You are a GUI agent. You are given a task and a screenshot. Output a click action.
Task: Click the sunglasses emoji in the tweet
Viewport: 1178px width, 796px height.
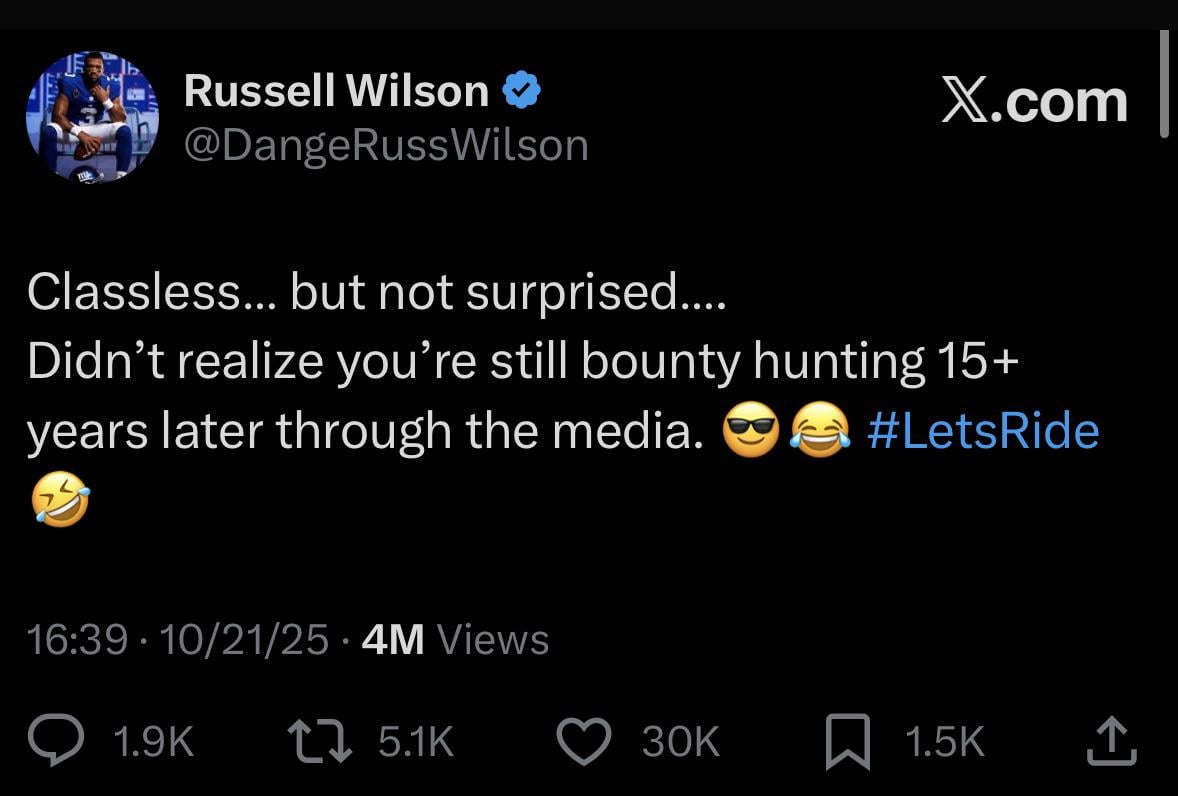click(752, 430)
